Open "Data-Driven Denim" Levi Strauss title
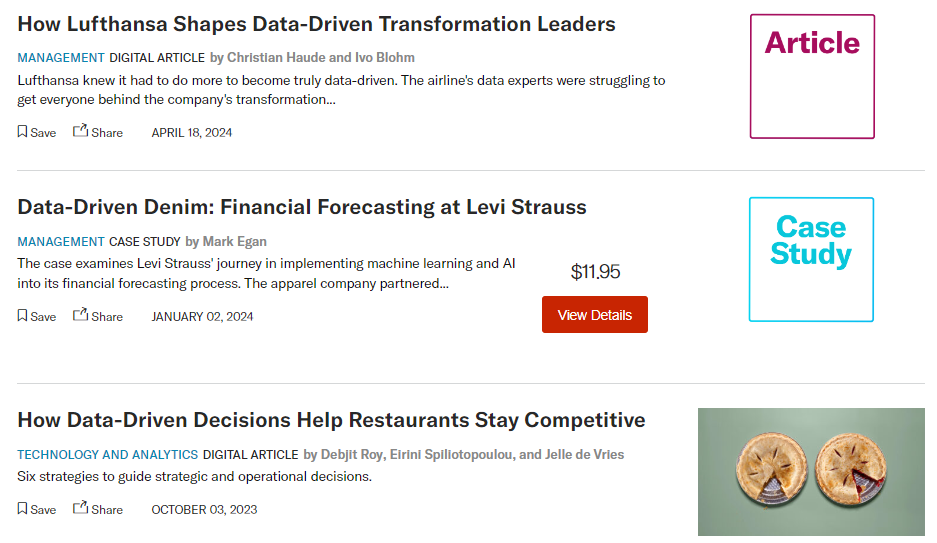The height and width of the screenshot is (543, 937). coord(301,207)
